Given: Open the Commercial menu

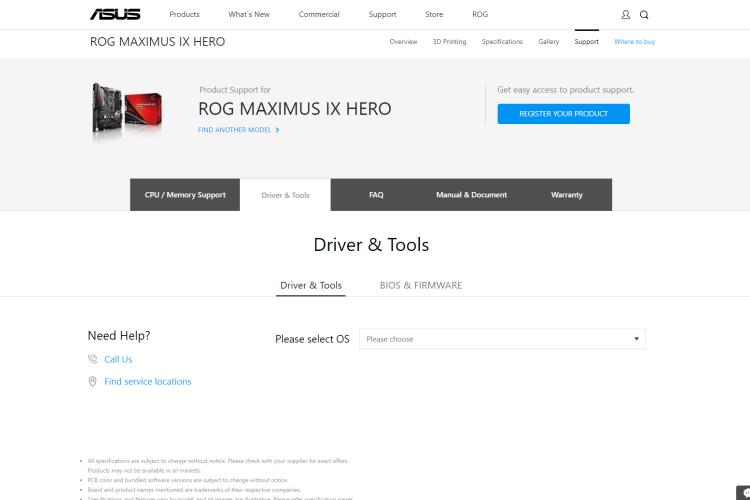Looking at the screenshot, I should (319, 14).
